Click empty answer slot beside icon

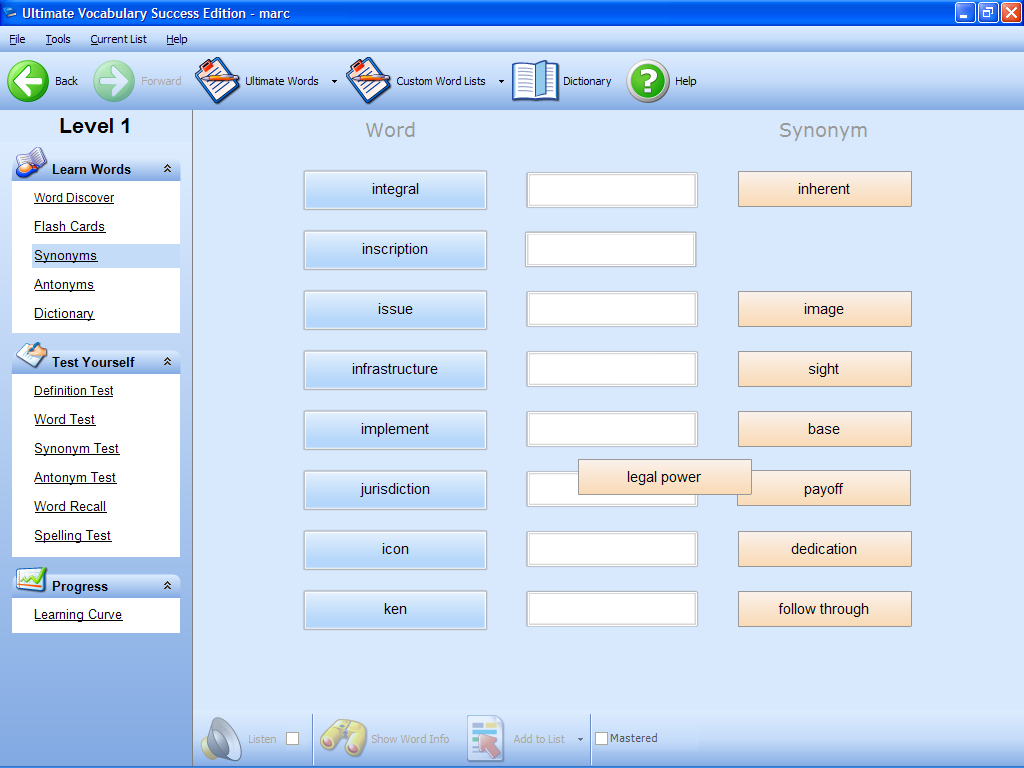612,549
